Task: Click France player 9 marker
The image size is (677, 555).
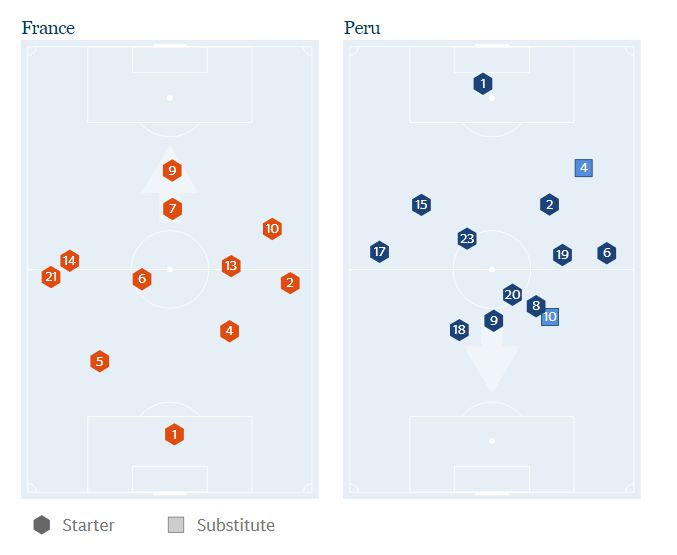Action: 172,171
